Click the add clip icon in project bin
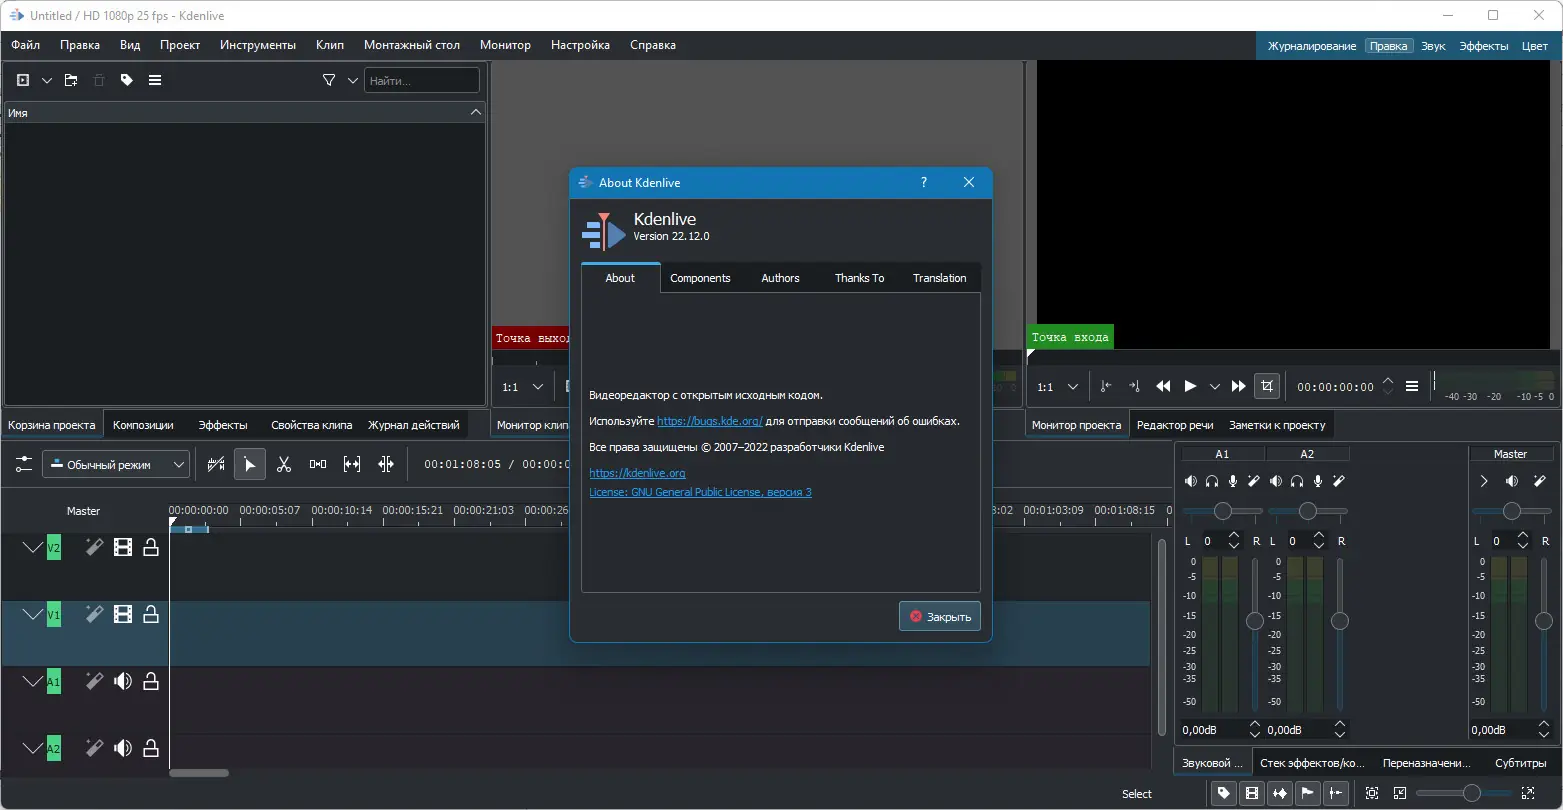This screenshot has width=1563, height=810. point(23,80)
